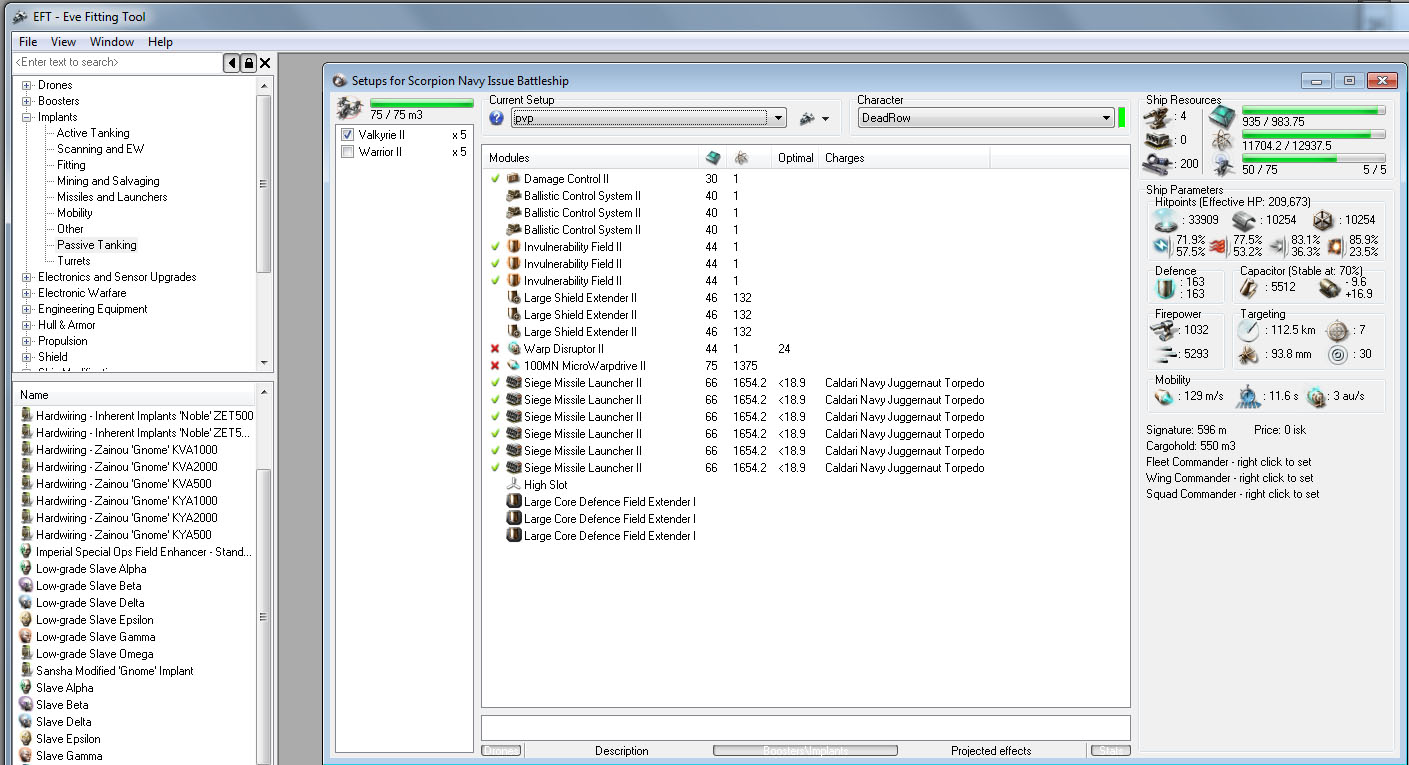
Task: Open the Help menu
Action: coord(160,42)
